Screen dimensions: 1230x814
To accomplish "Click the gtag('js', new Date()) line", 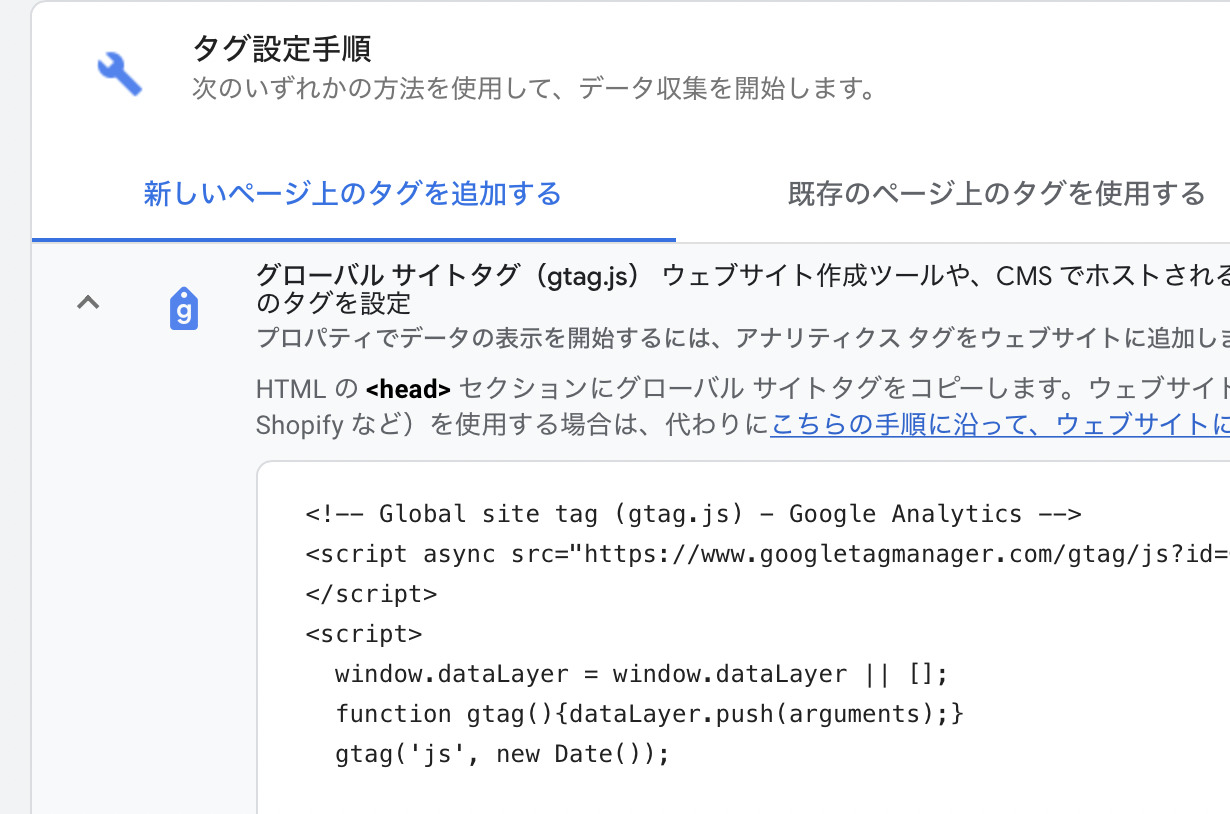I will tap(502, 754).
